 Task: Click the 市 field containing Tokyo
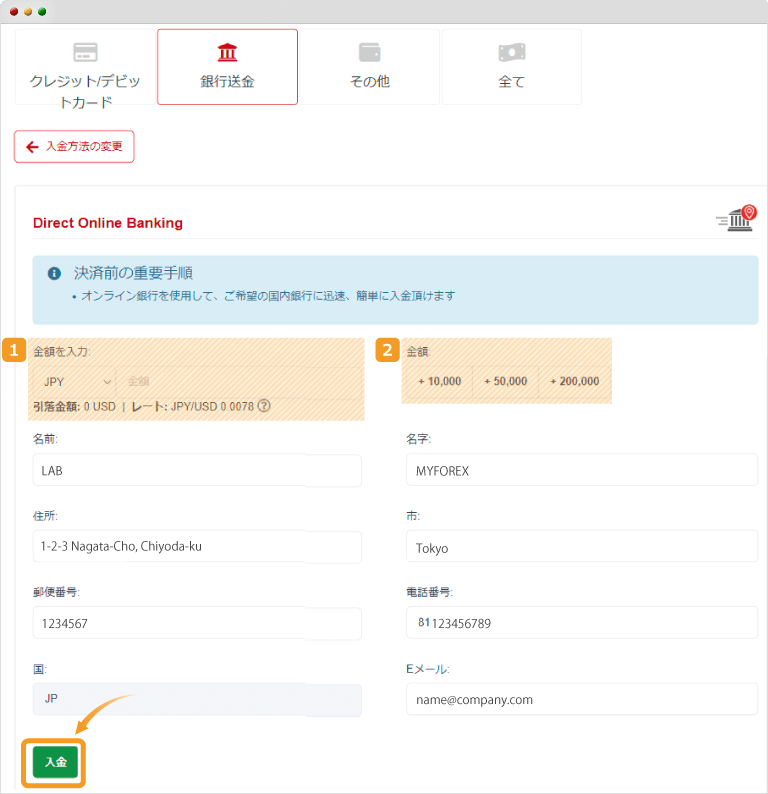[x=582, y=547]
